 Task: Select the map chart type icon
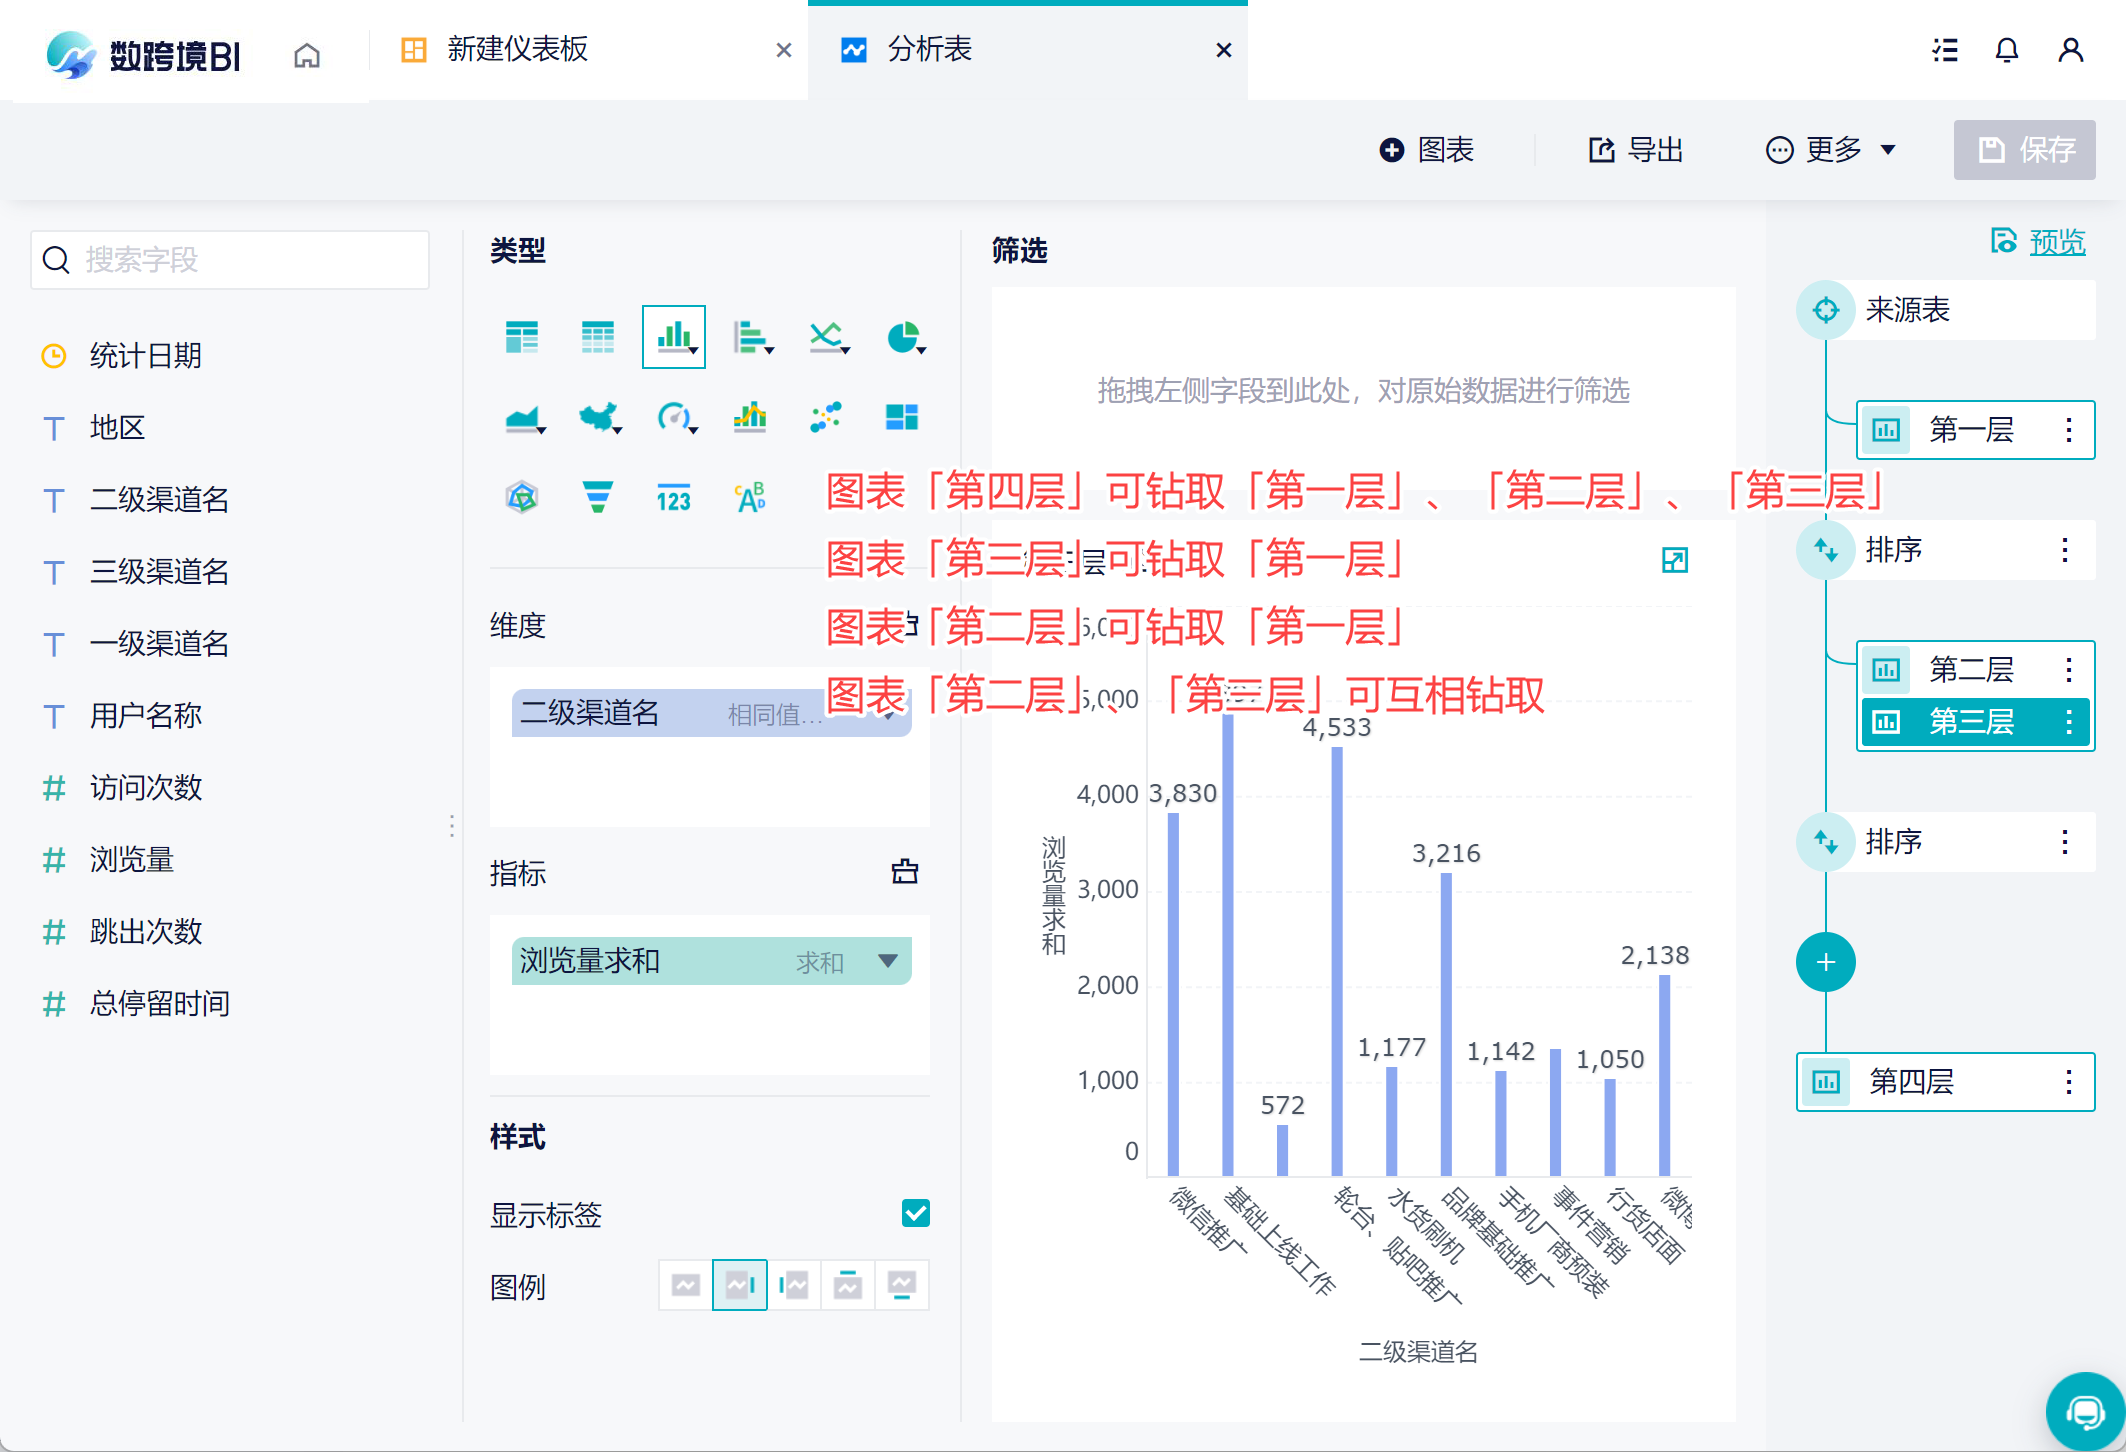pos(598,417)
